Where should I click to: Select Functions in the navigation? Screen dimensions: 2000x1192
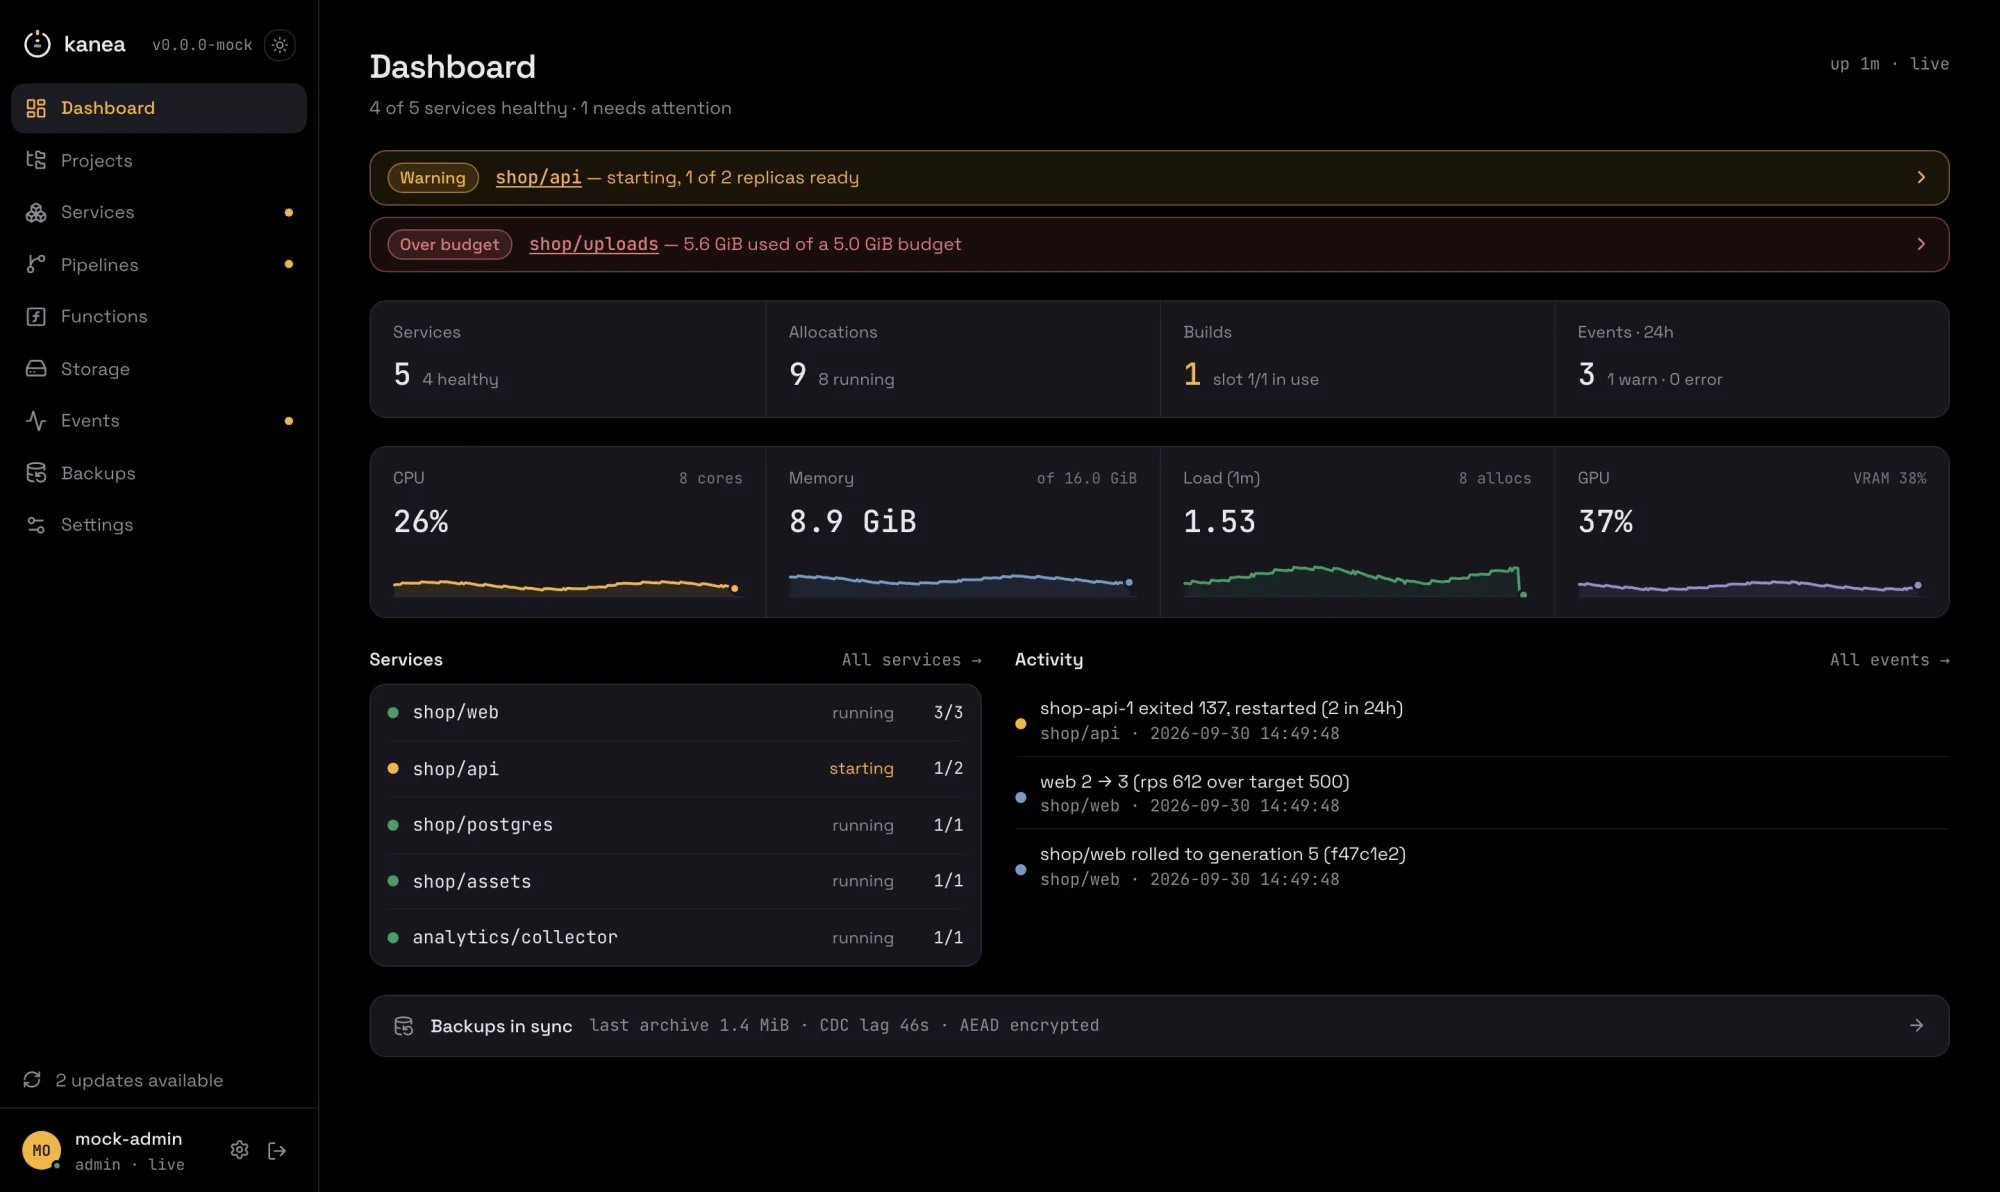click(159, 316)
